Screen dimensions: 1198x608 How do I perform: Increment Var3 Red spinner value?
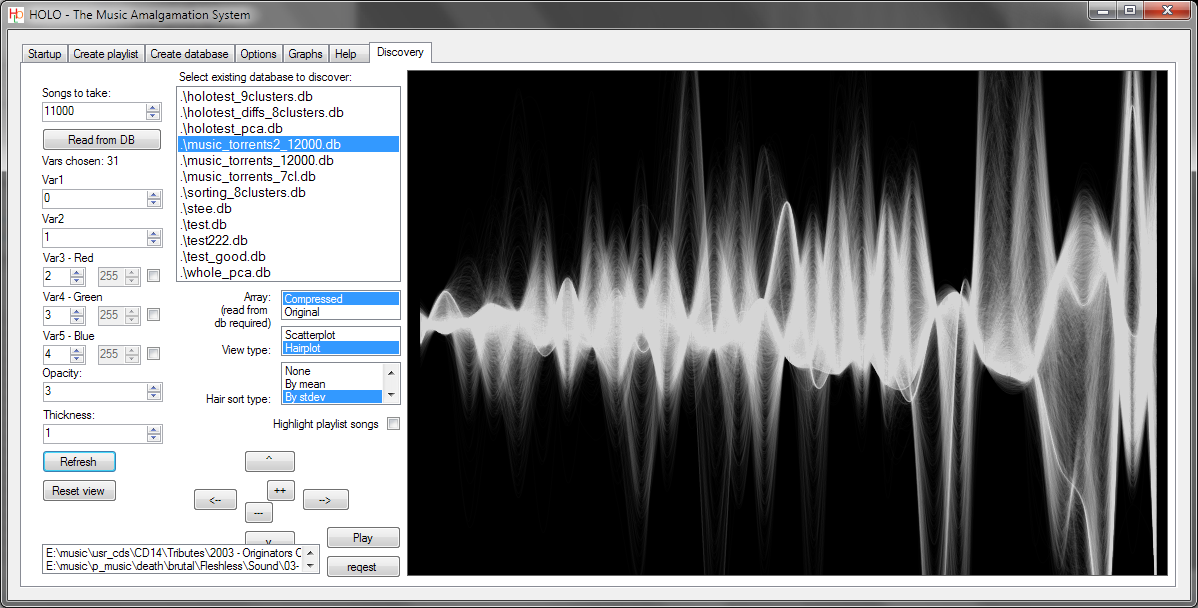[77, 272]
